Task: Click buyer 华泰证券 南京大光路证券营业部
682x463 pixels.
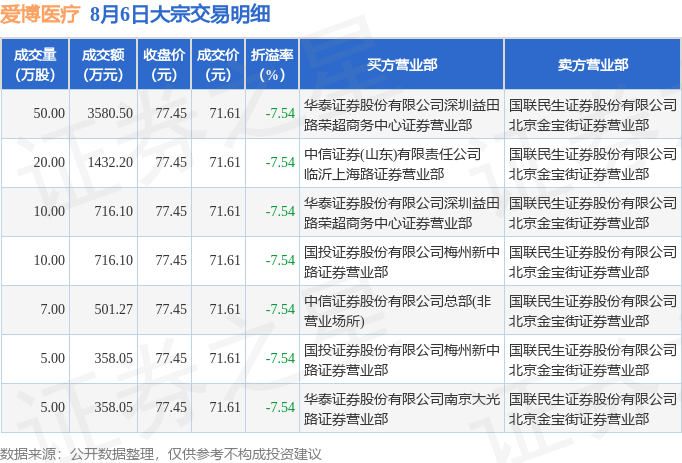Action: [x=401, y=409]
